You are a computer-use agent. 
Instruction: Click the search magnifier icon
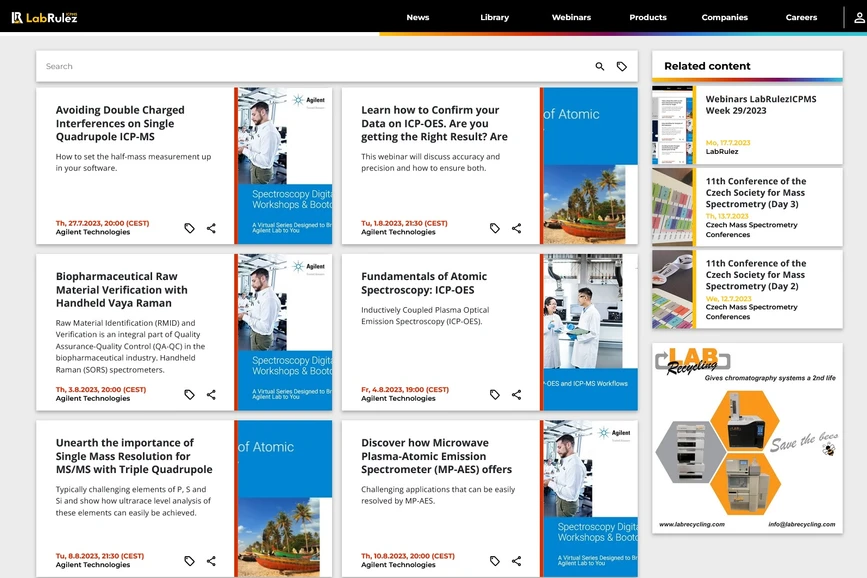[x=599, y=66]
